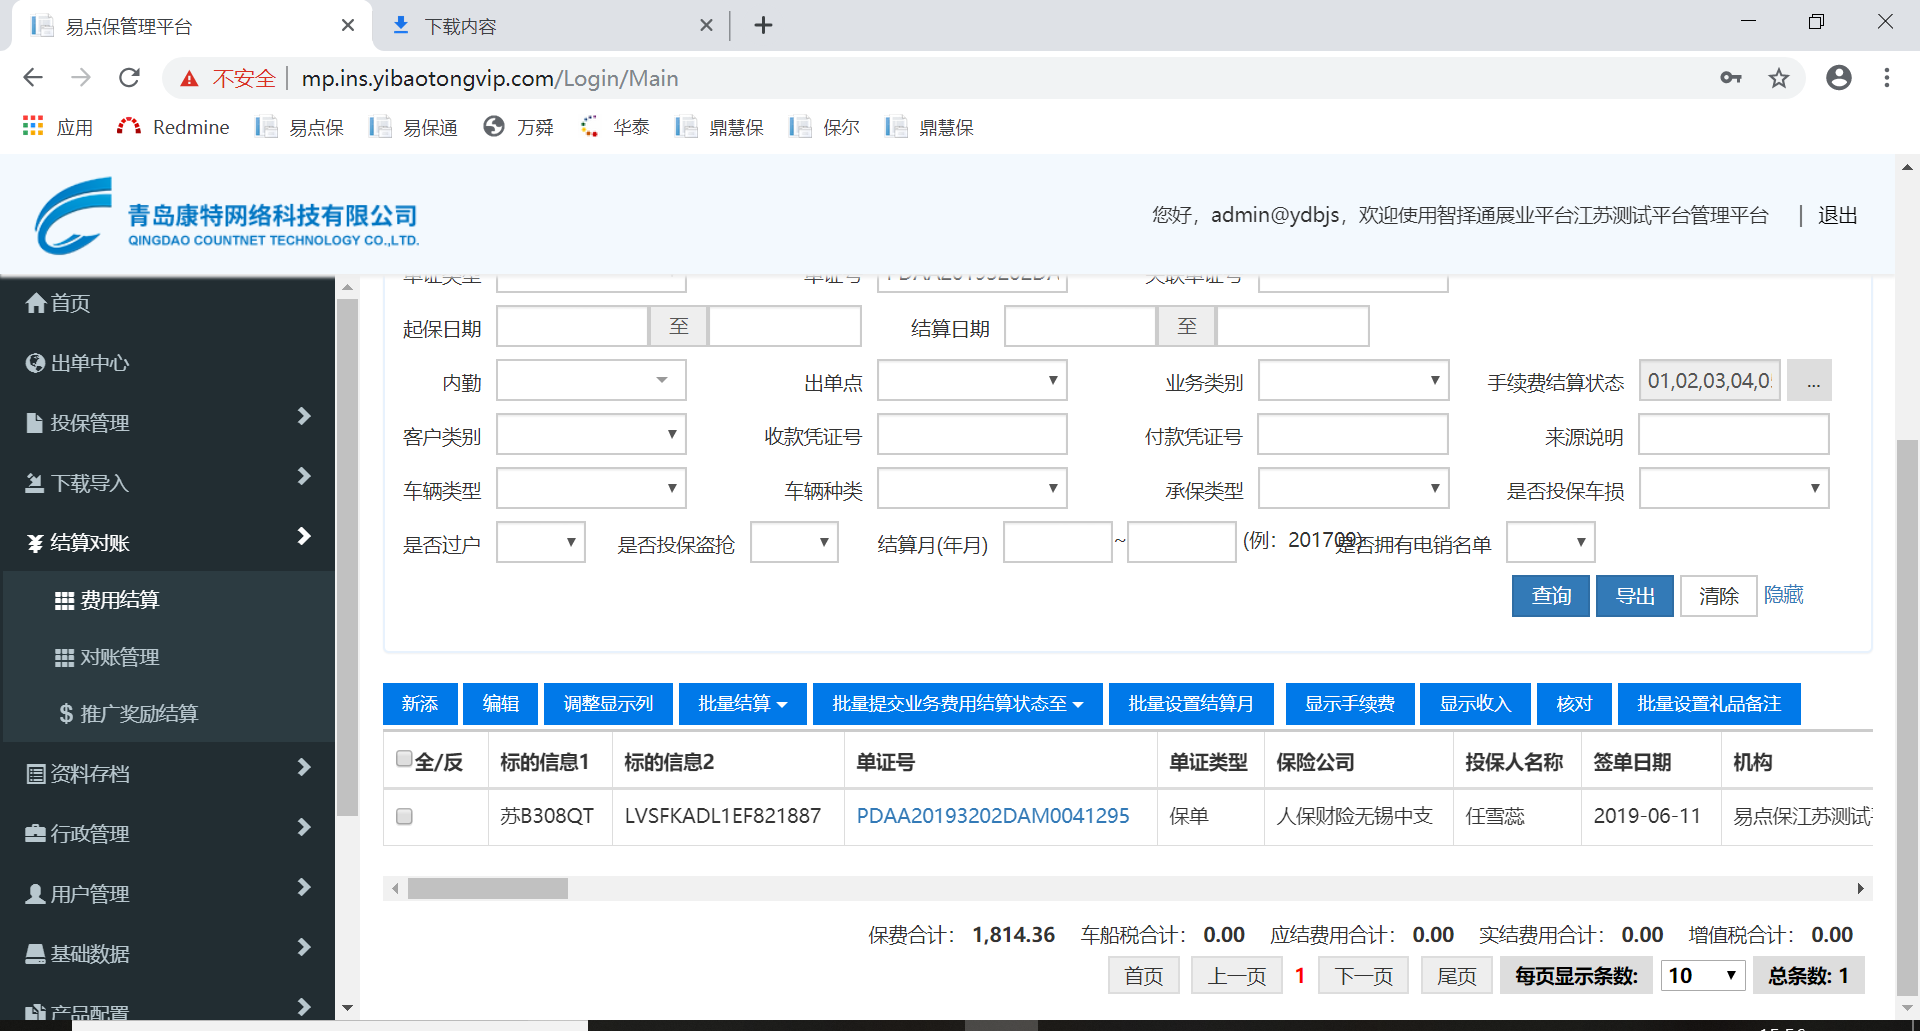Image resolution: width=1920 pixels, height=1031 pixels.
Task: Open the Chrome profile account icon
Action: 1838,78
